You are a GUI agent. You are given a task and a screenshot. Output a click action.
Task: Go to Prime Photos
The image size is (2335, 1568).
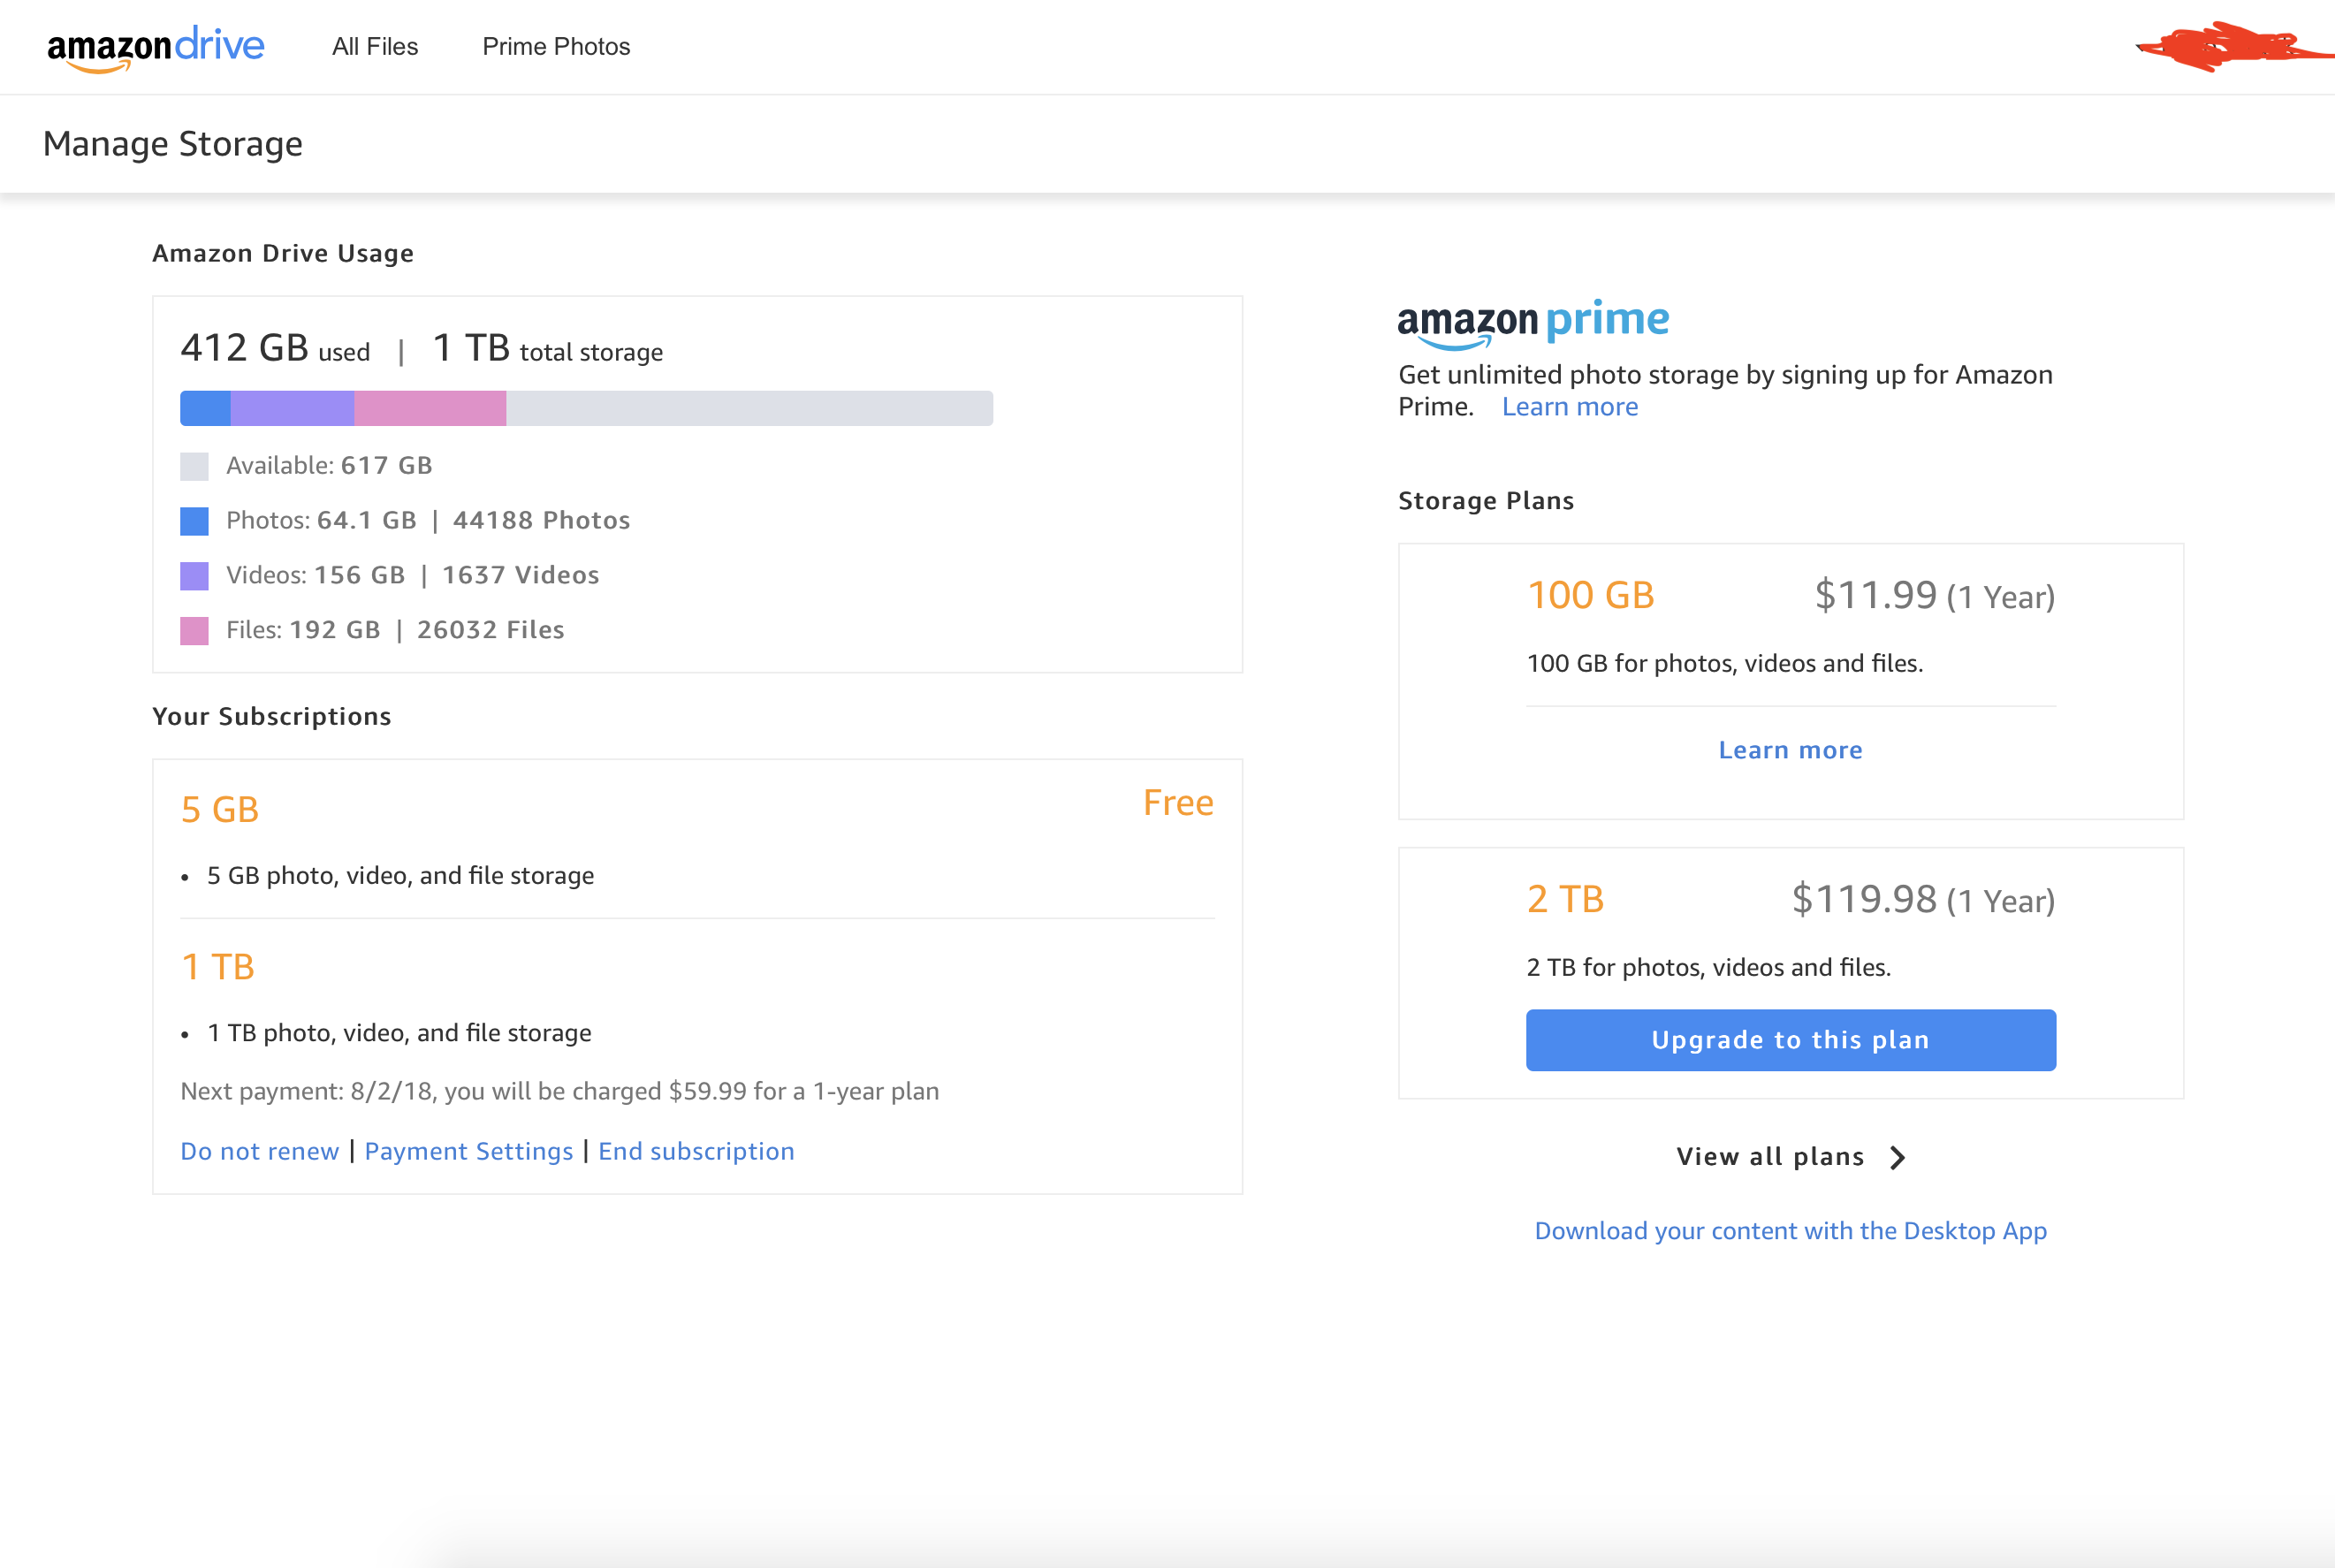coord(556,47)
